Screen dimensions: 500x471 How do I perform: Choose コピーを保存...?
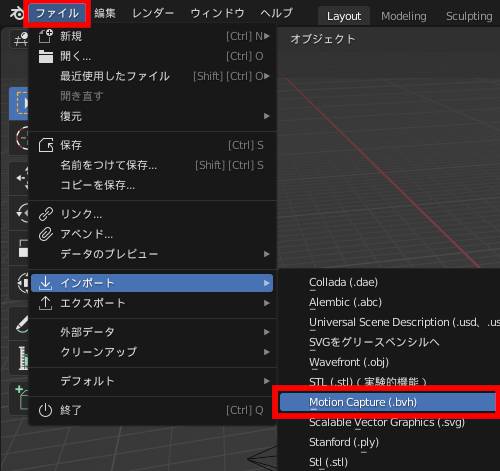(x=152, y=185)
